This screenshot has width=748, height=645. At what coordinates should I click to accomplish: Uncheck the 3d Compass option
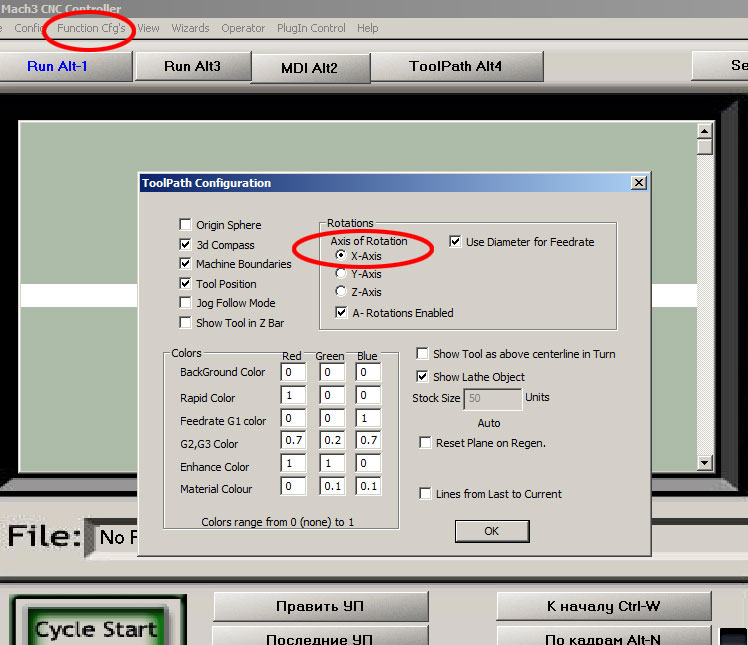click(185, 245)
